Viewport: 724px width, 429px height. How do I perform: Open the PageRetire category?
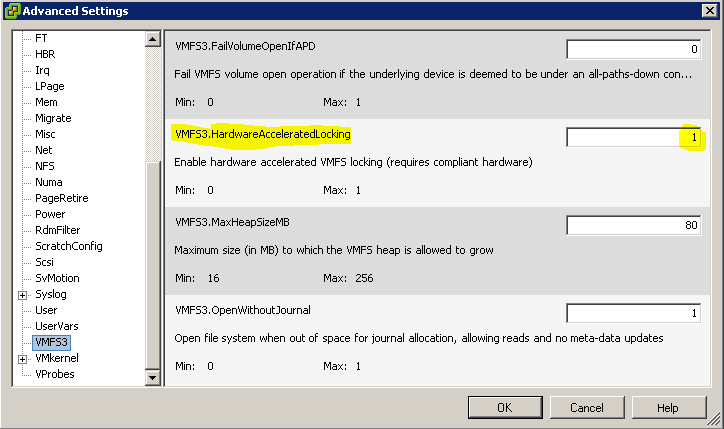61,198
